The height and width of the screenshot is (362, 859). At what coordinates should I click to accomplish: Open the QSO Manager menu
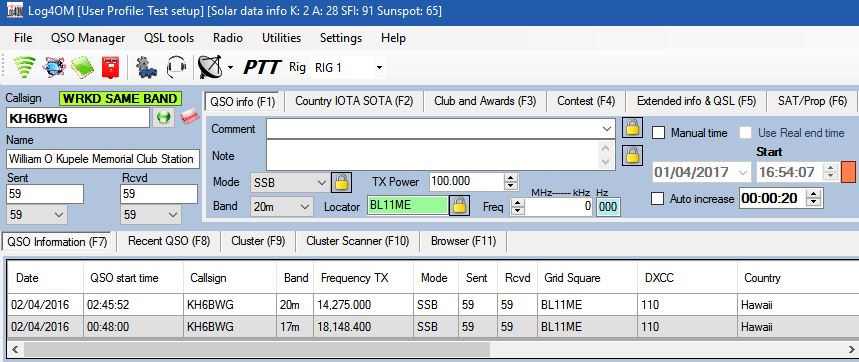point(88,38)
